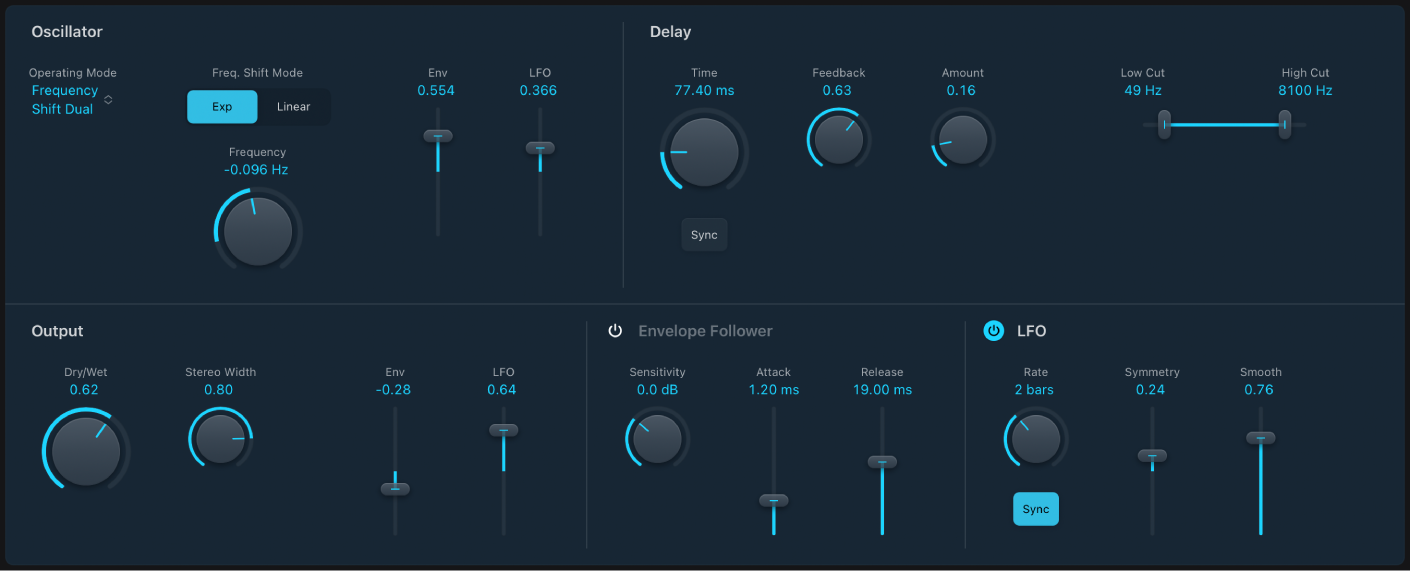This screenshot has height=572, width=1410.
Task: Click the Oscillator Env slider handle
Action: 438,136
